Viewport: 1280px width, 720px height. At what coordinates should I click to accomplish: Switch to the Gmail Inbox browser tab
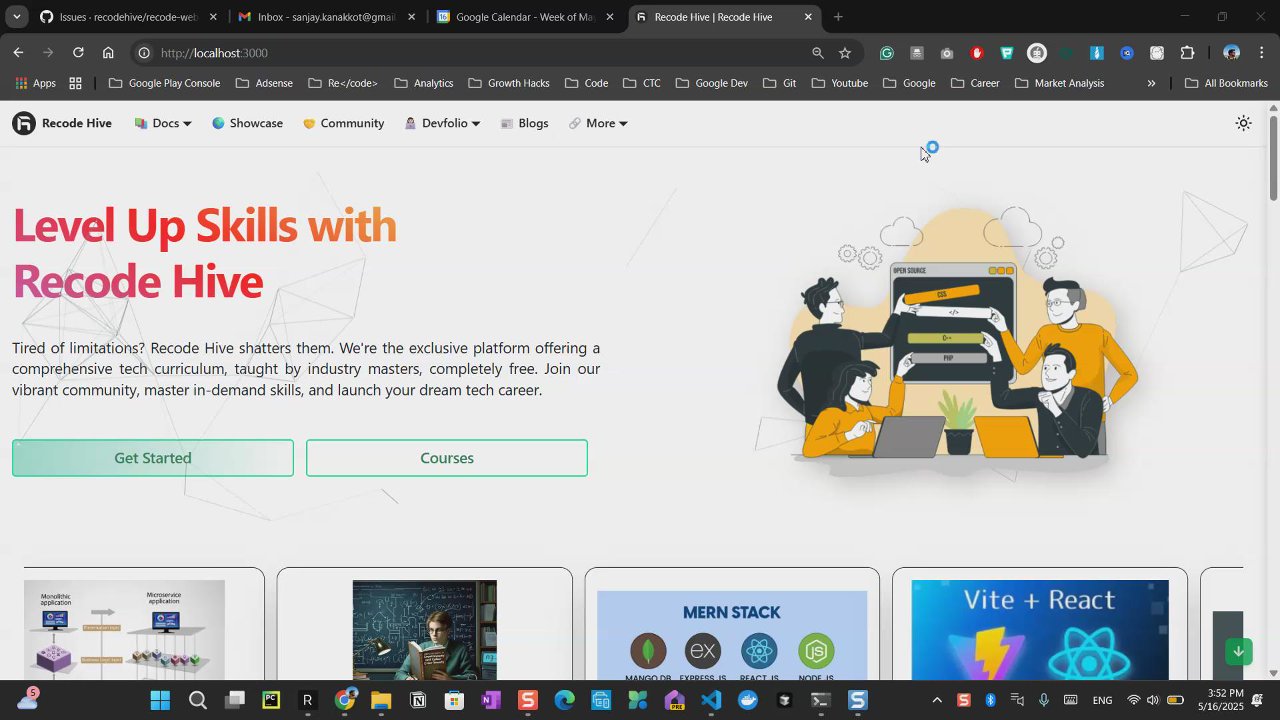coord(327,17)
